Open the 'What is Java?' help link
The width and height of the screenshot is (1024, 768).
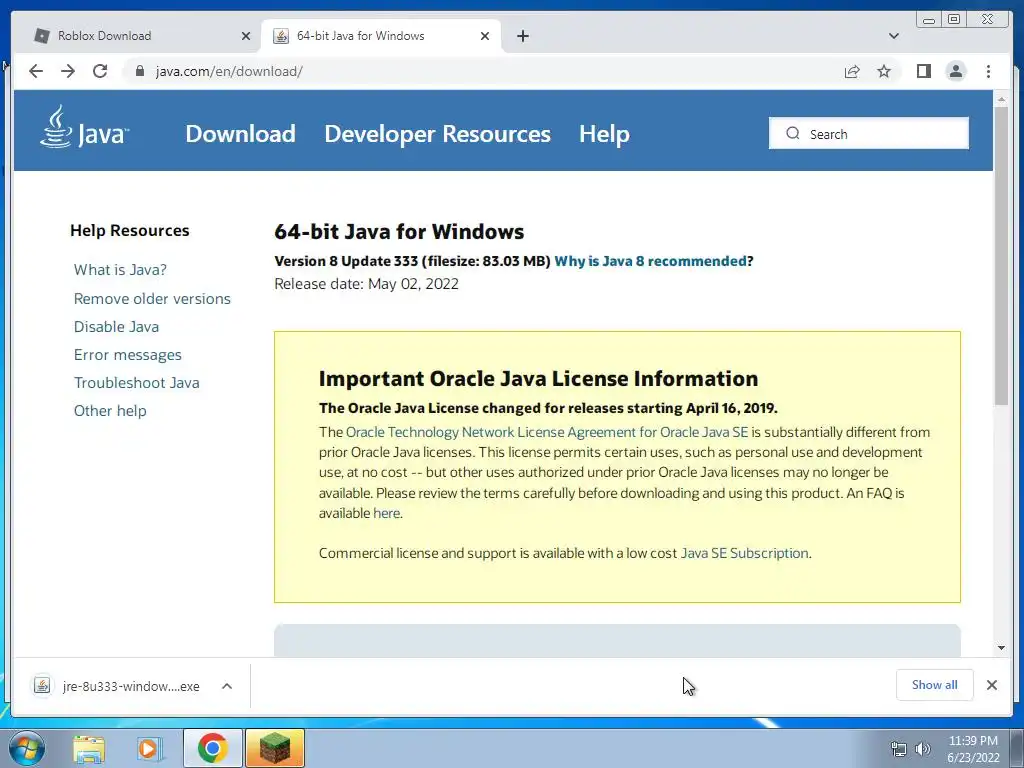120,270
